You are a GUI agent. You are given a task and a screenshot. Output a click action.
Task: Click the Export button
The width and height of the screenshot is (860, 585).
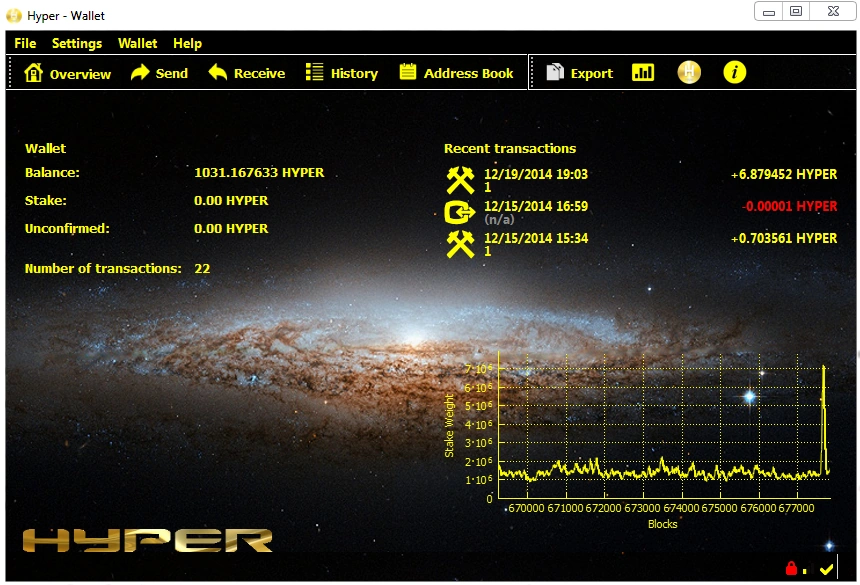click(577, 72)
